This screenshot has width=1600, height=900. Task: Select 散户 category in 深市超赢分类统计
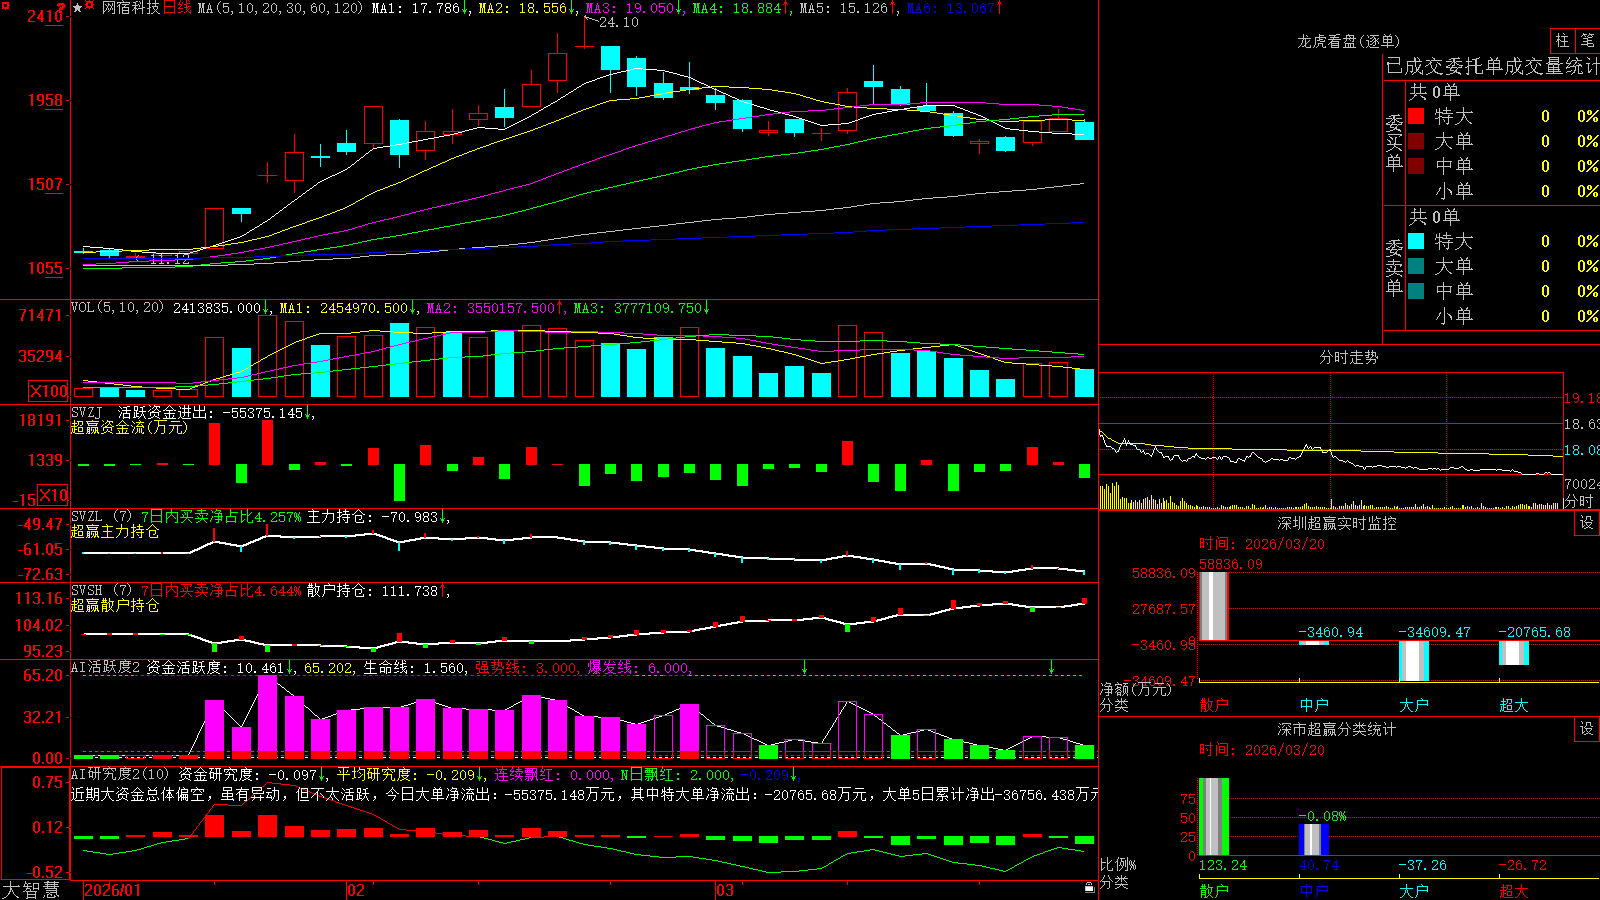[1214, 890]
